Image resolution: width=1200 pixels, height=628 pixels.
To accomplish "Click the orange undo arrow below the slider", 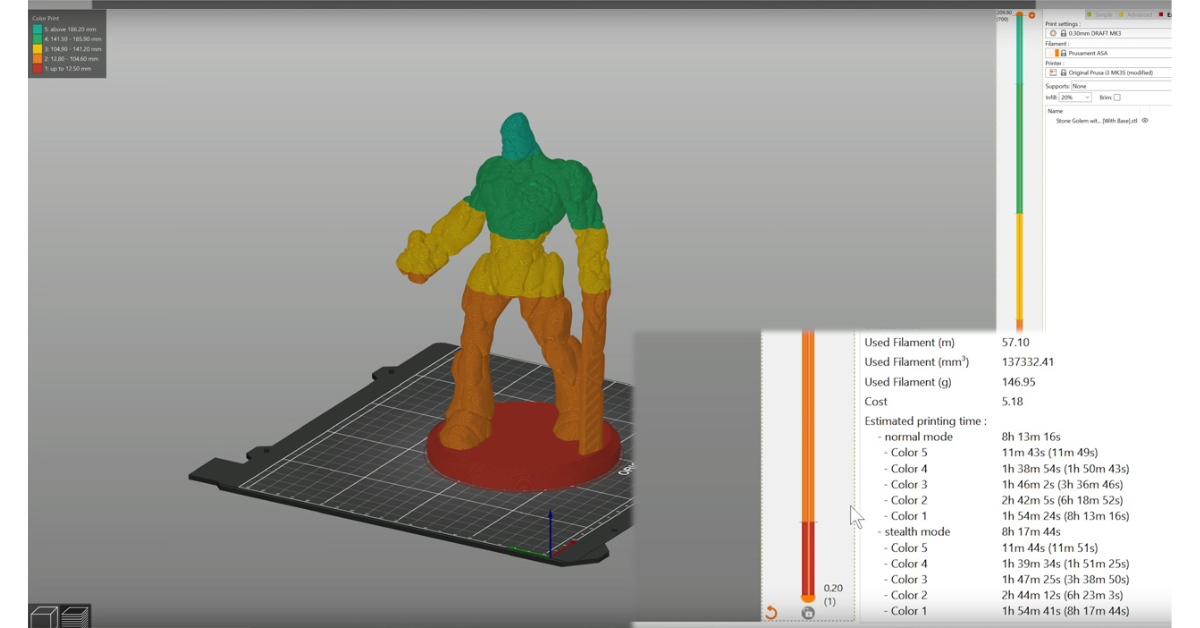I will (x=771, y=612).
